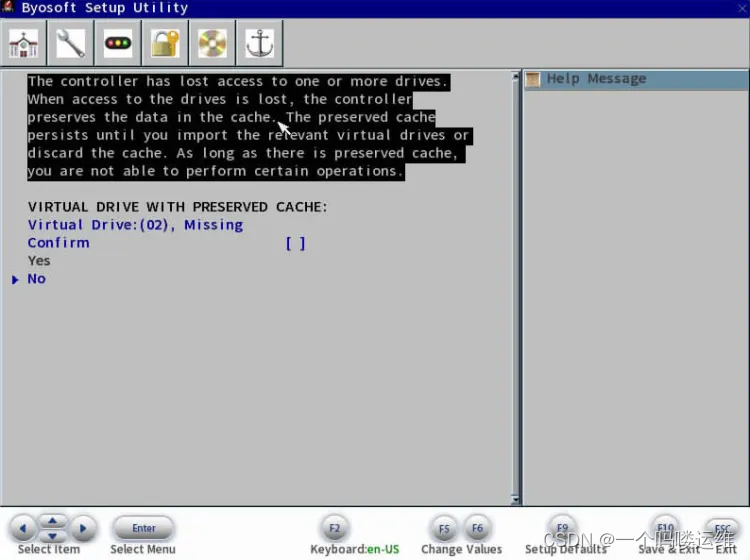Open the disc boot options icon

(212, 44)
